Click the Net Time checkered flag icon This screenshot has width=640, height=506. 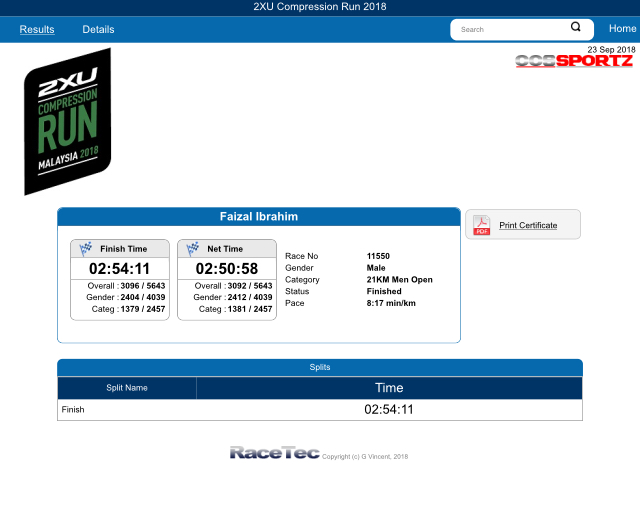192,249
